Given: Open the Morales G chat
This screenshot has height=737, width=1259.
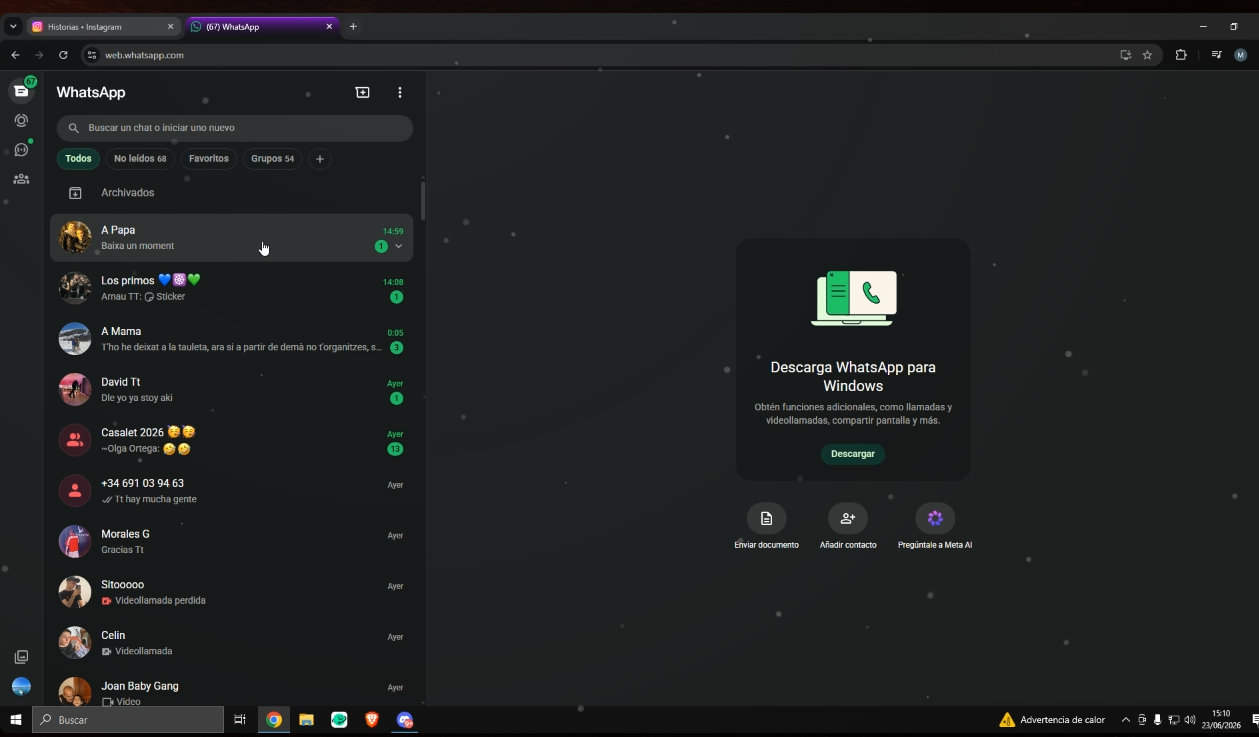Looking at the screenshot, I should coord(231,542).
